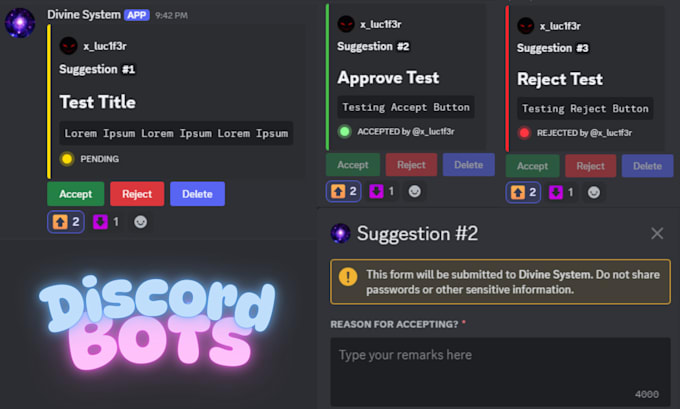680x409 pixels.
Task: Click Reject under the Reject Test suggestion
Action: coord(590,166)
